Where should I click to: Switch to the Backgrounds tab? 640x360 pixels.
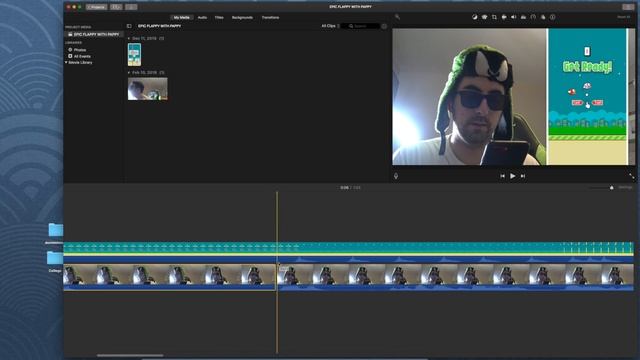pos(242,18)
